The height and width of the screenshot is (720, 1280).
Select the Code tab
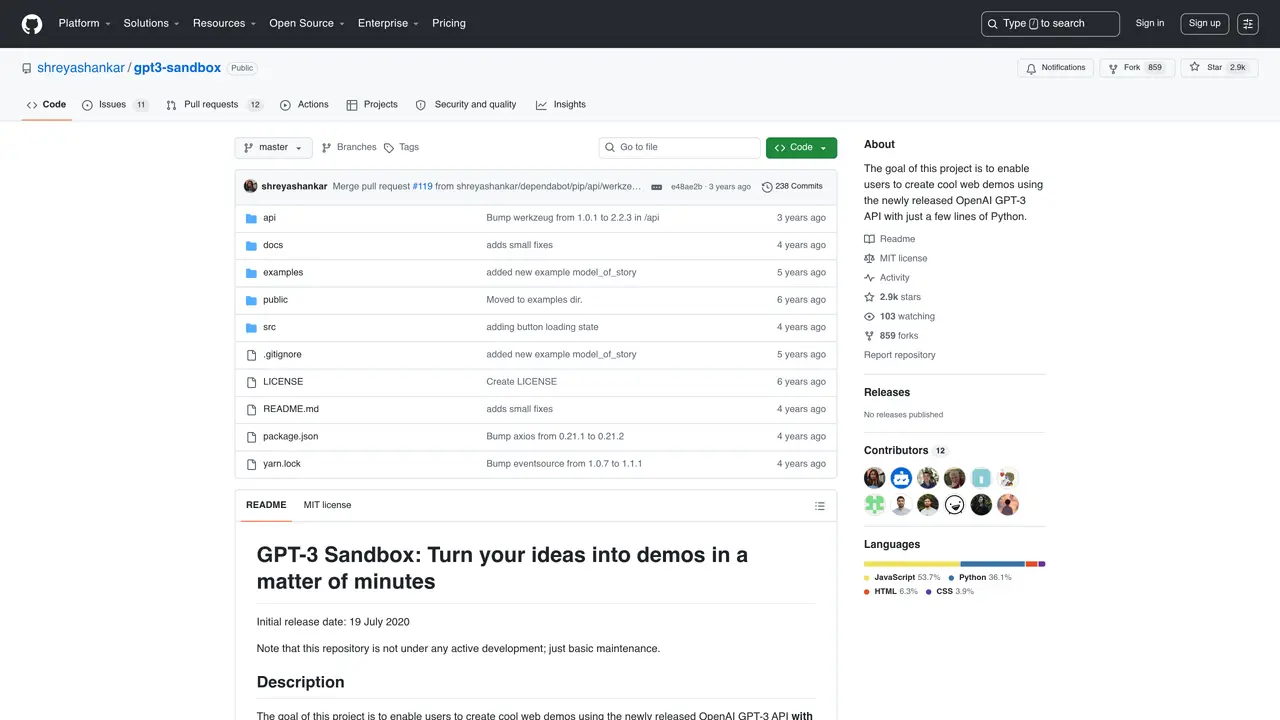(x=46, y=105)
